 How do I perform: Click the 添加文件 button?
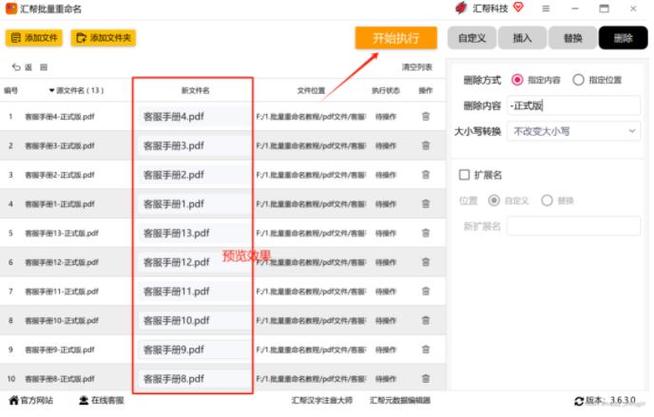(34, 38)
